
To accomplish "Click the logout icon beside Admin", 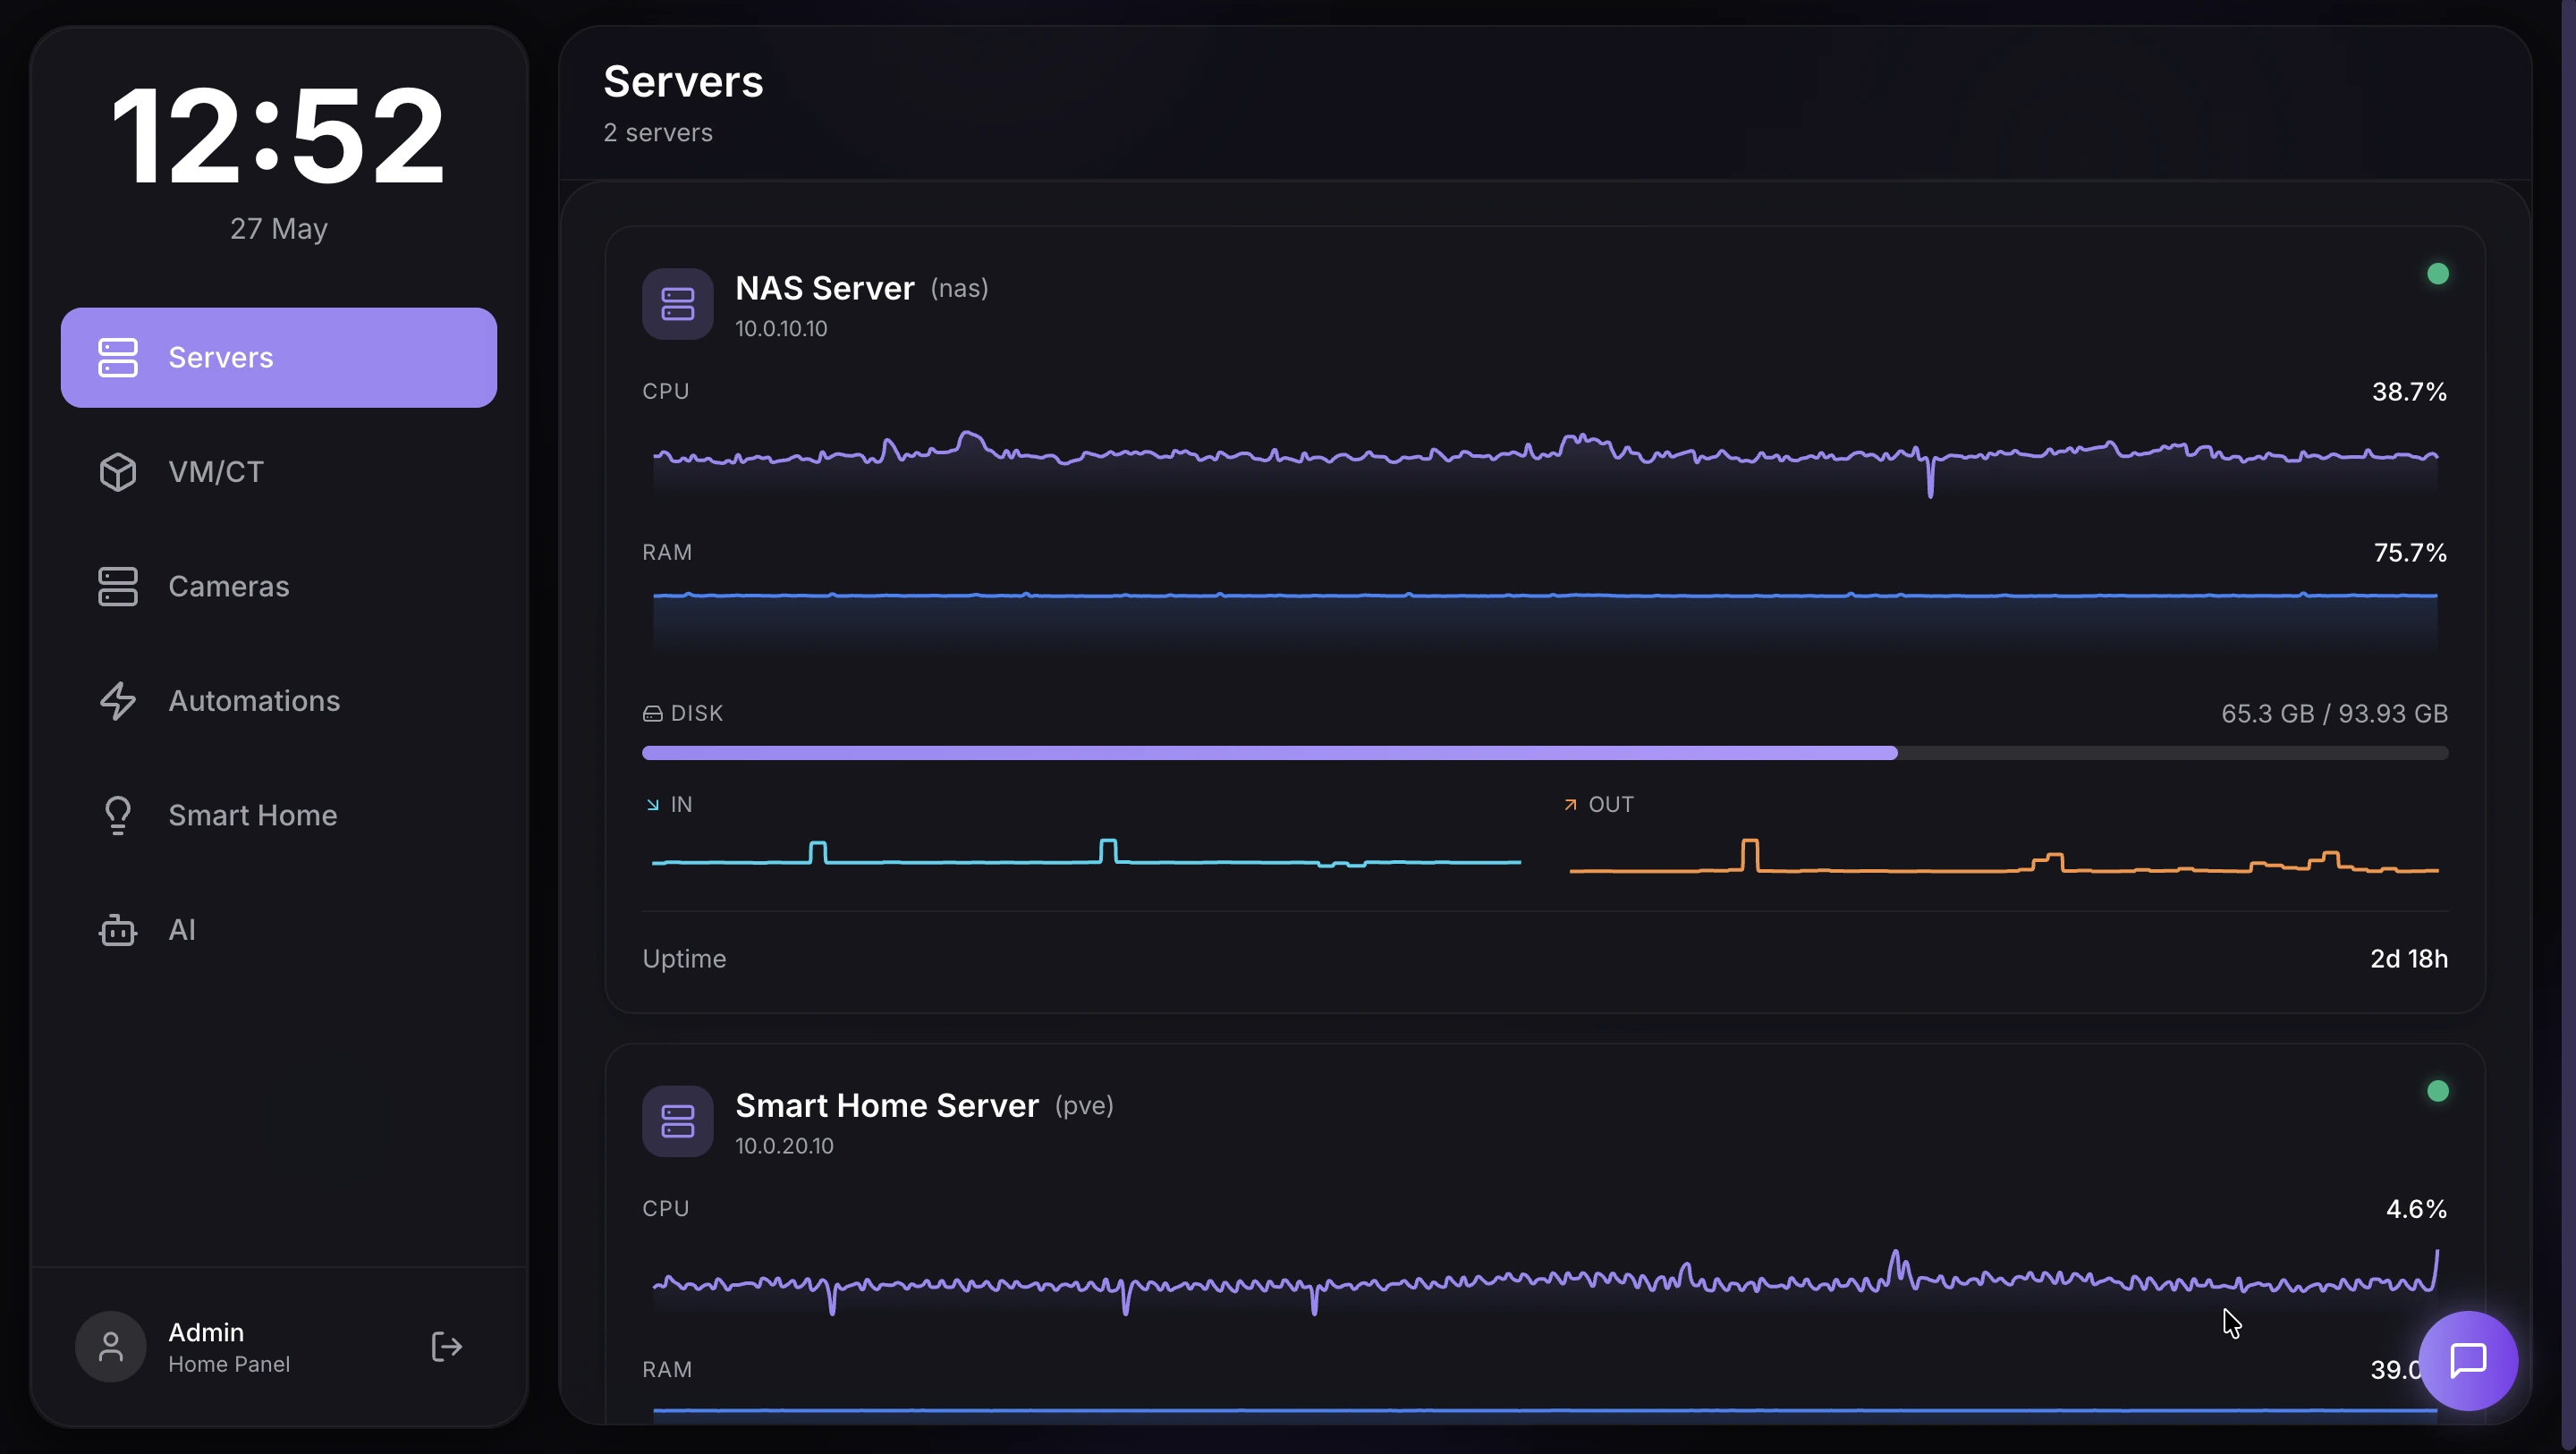I will (446, 1347).
